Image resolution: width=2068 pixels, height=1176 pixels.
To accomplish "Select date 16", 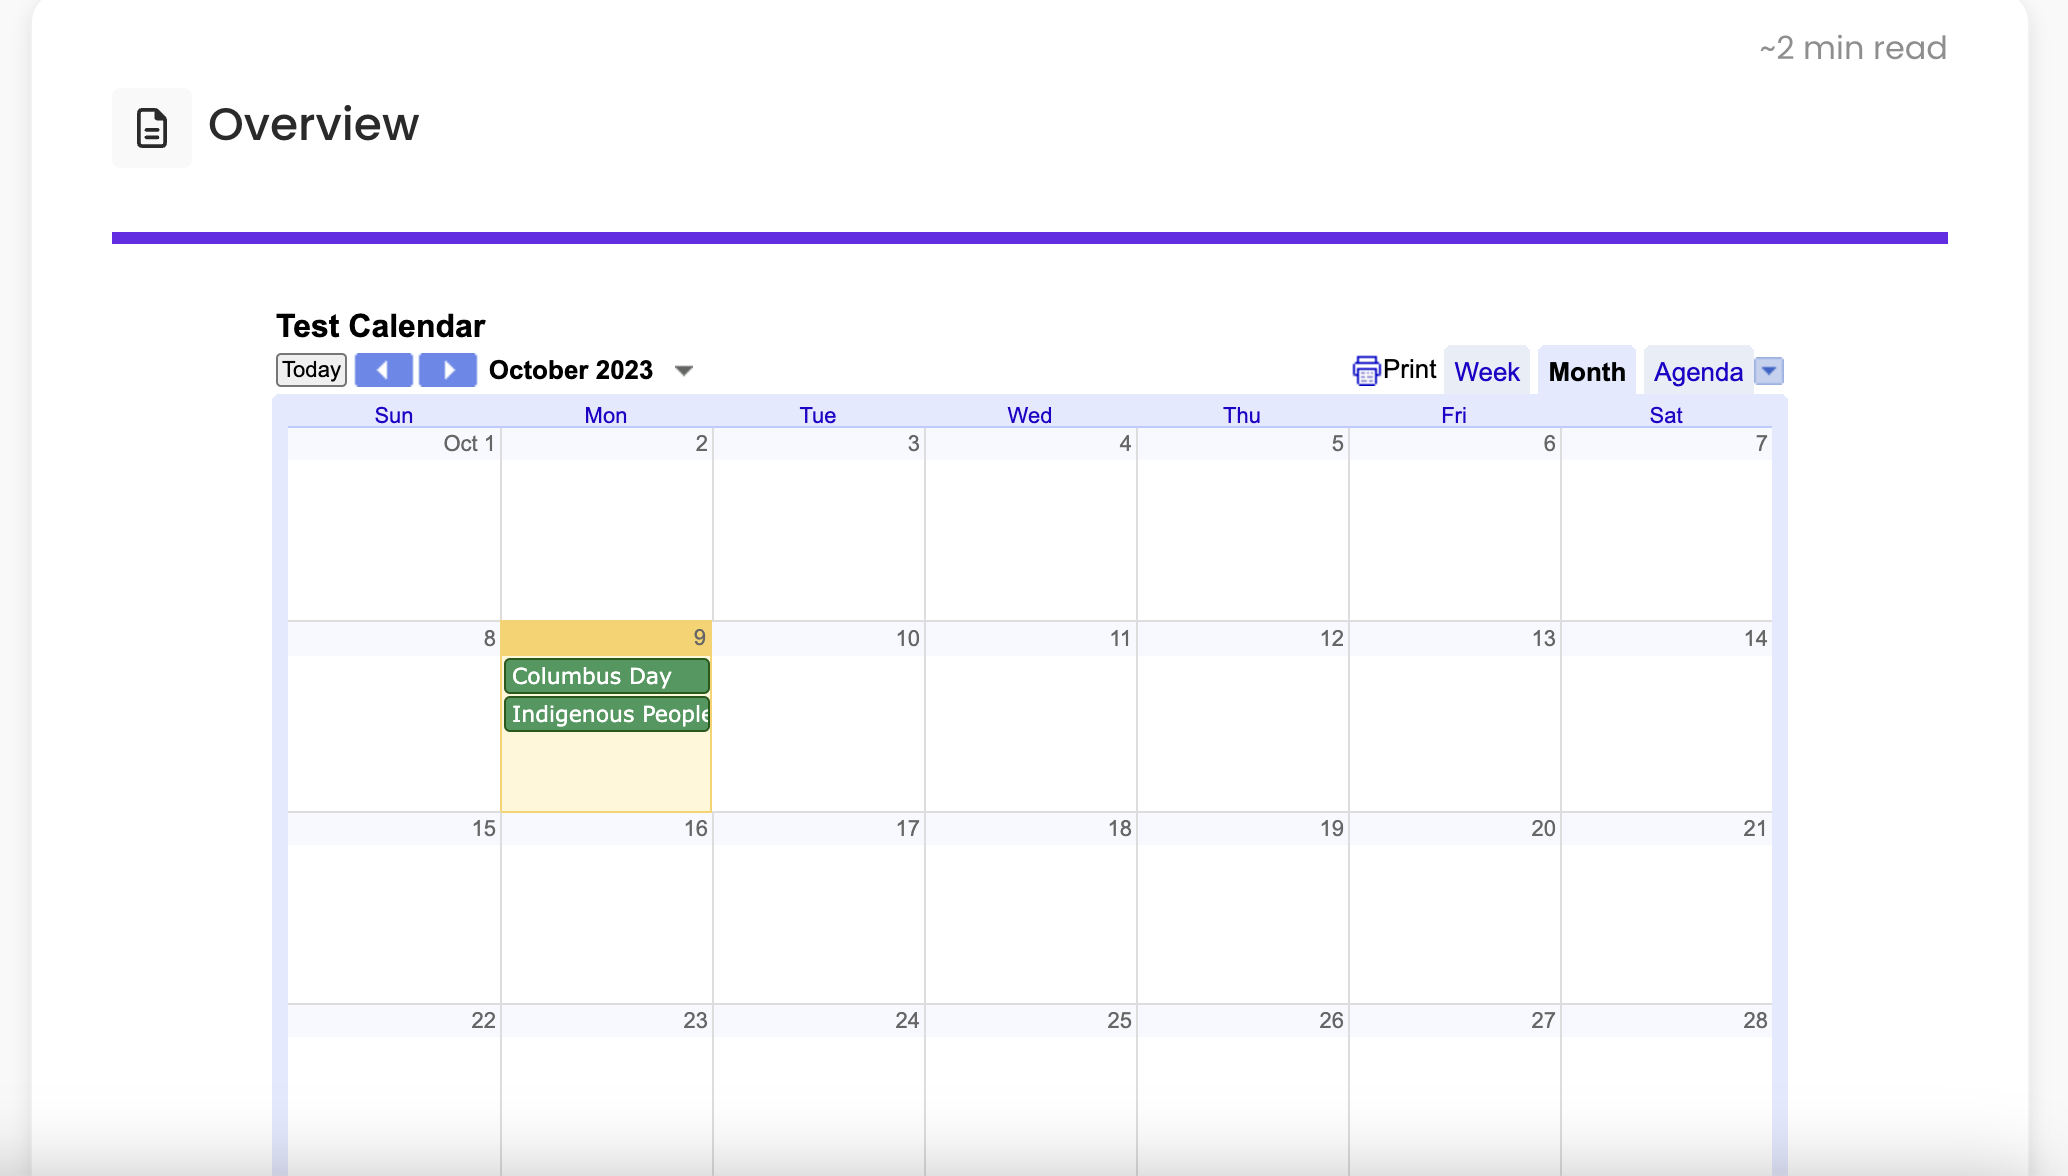I will (x=696, y=829).
